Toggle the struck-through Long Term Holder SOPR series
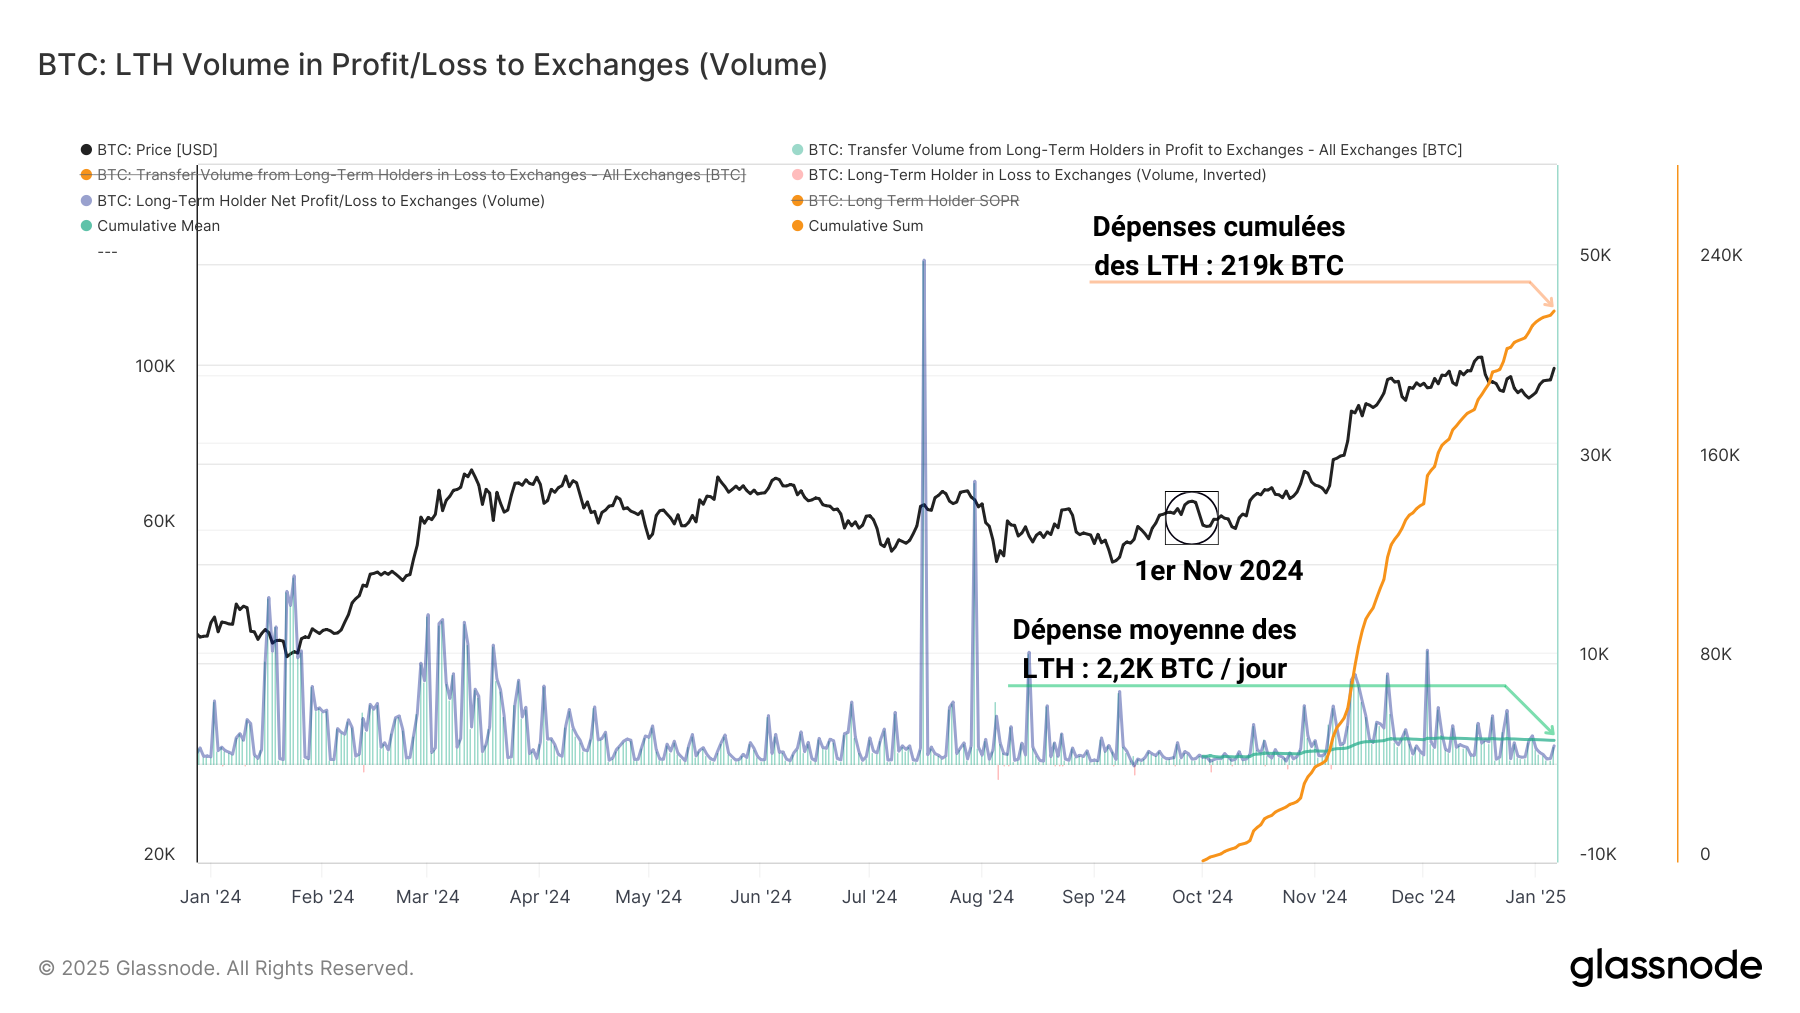The height and width of the screenshot is (1013, 1800). click(913, 201)
